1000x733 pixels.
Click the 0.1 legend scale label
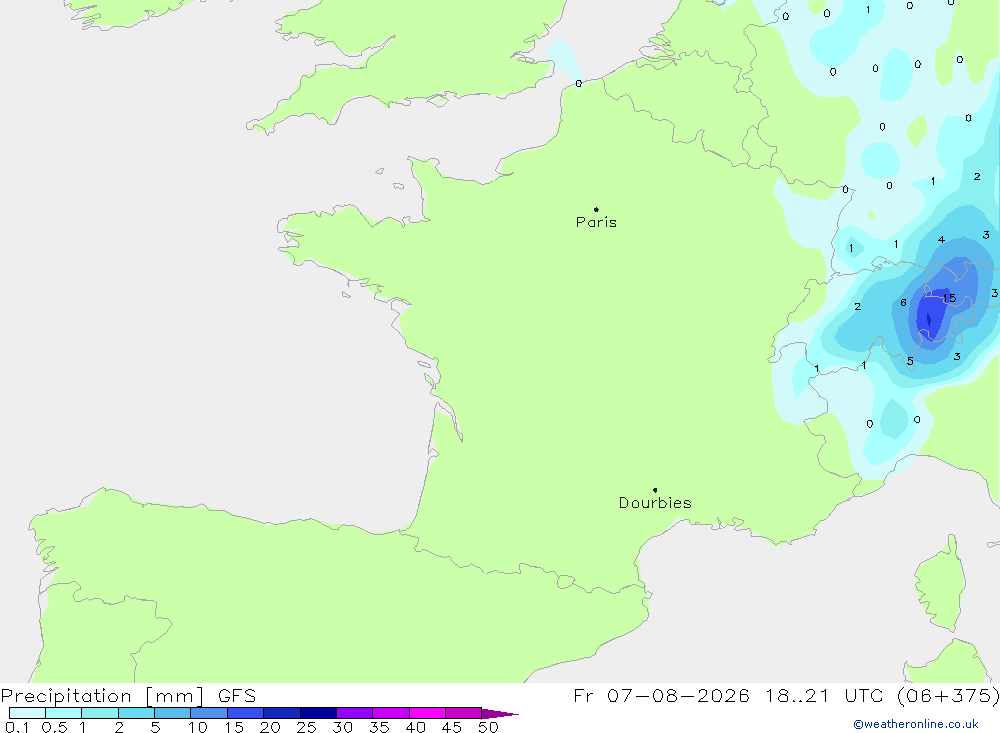17,727
